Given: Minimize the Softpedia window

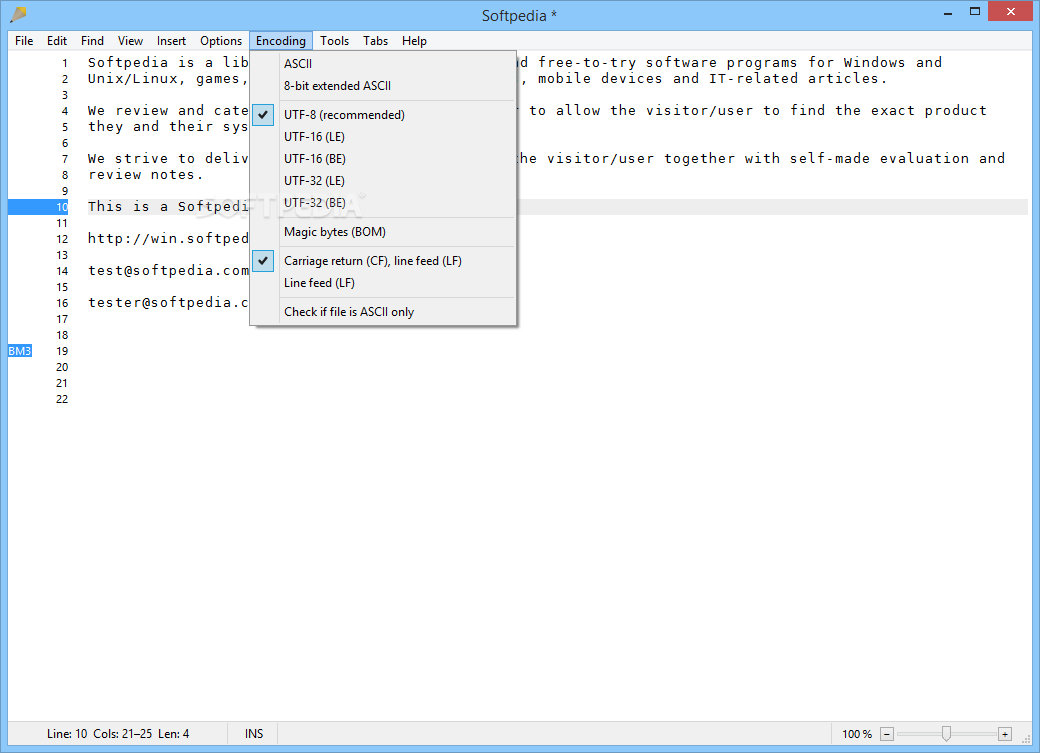Looking at the screenshot, I should (x=948, y=12).
